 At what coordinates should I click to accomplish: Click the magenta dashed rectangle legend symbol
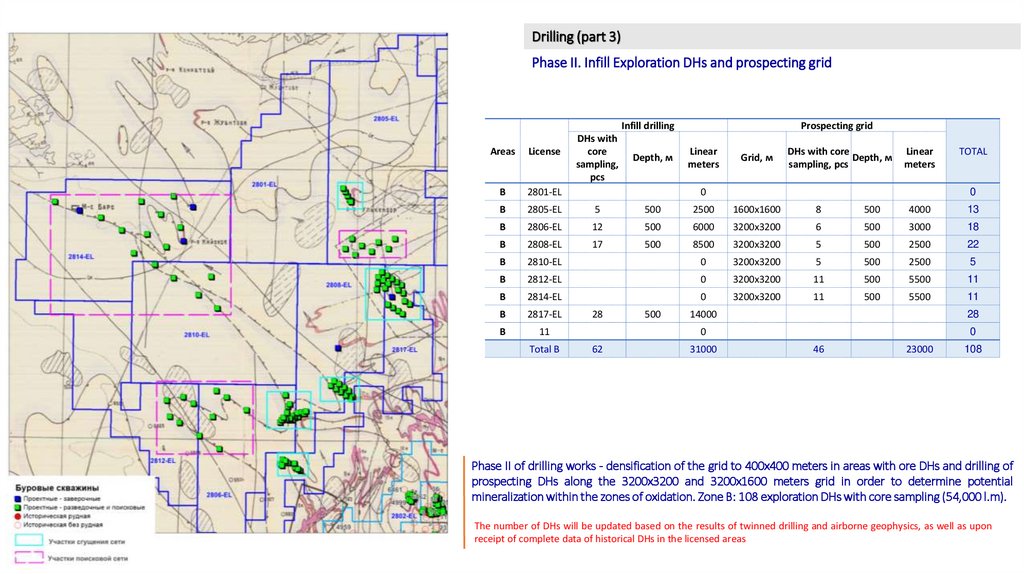coord(29,558)
